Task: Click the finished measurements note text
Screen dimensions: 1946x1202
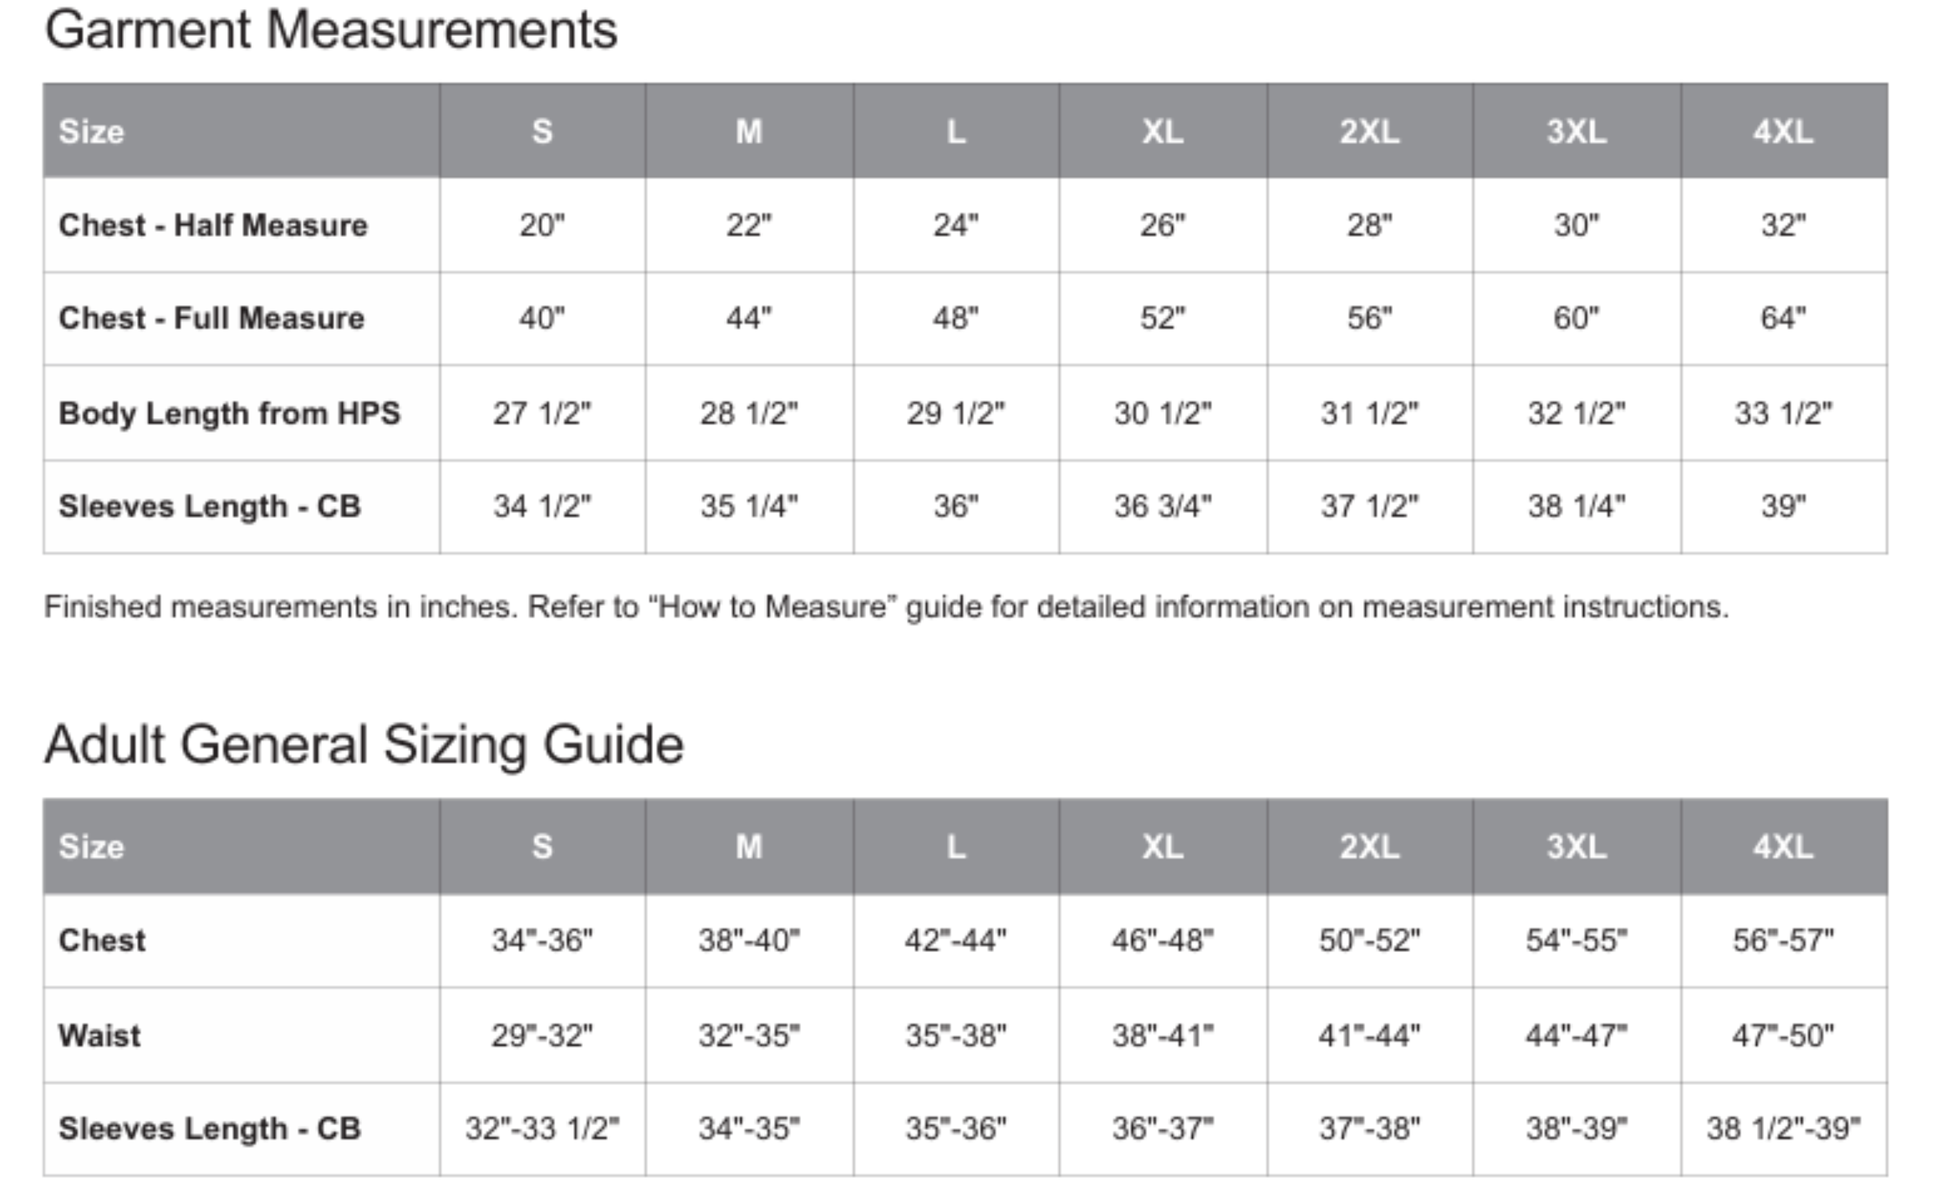Action: click(886, 607)
